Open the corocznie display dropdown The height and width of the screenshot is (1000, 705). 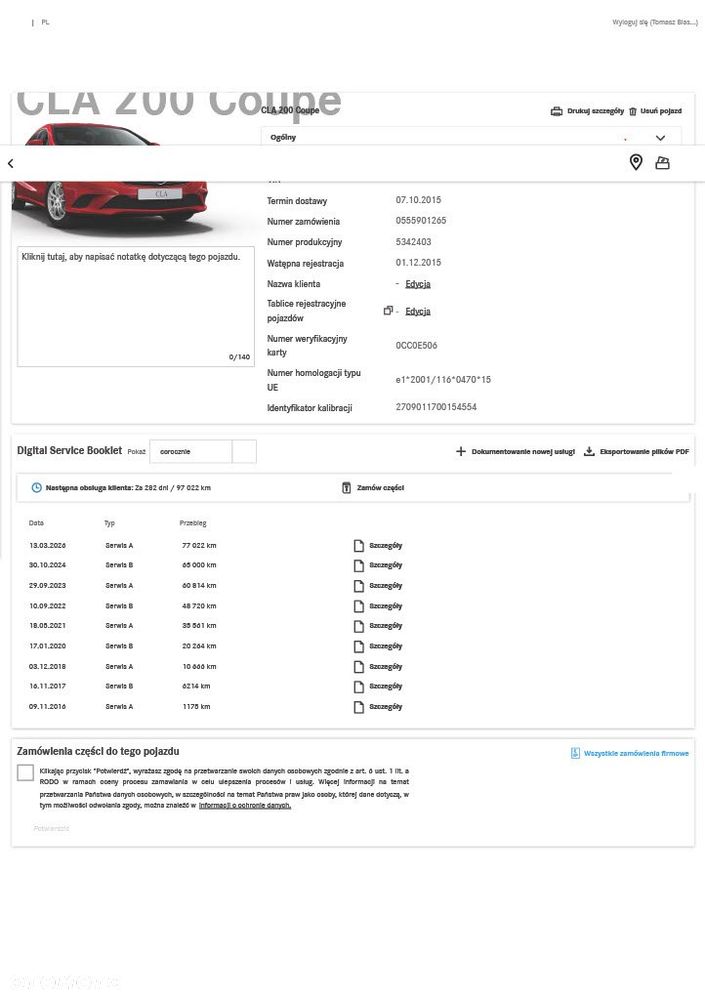(x=191, y=452)
